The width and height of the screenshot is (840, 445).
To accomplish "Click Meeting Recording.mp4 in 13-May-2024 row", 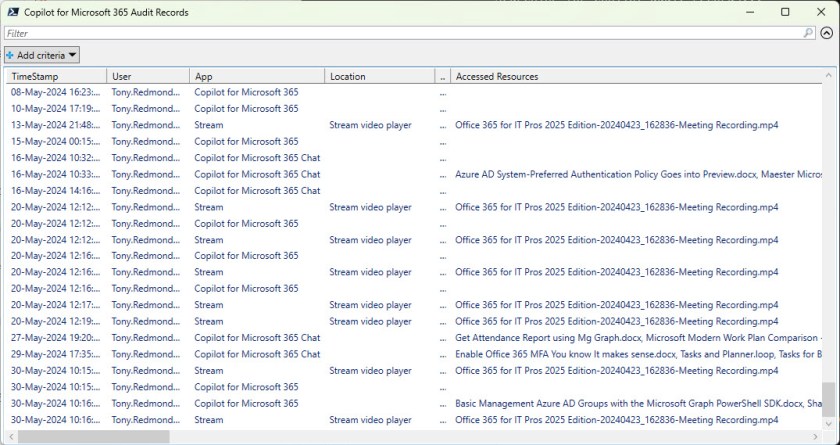I will tap(617, 125).
